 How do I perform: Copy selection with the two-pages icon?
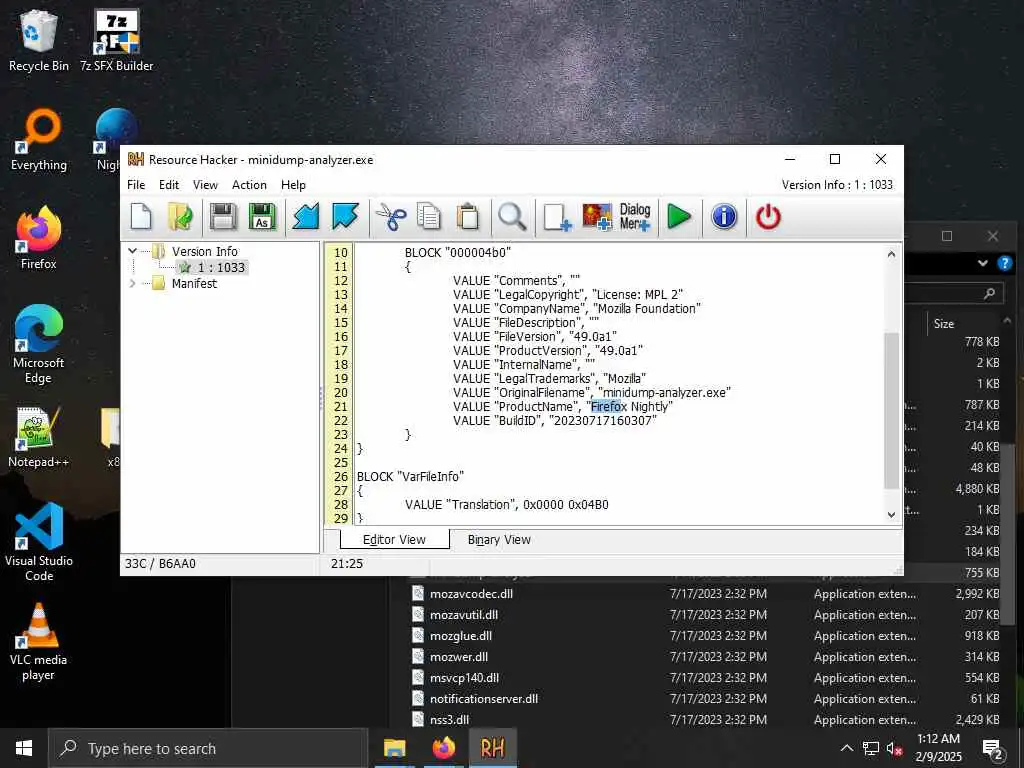point(429,217)
